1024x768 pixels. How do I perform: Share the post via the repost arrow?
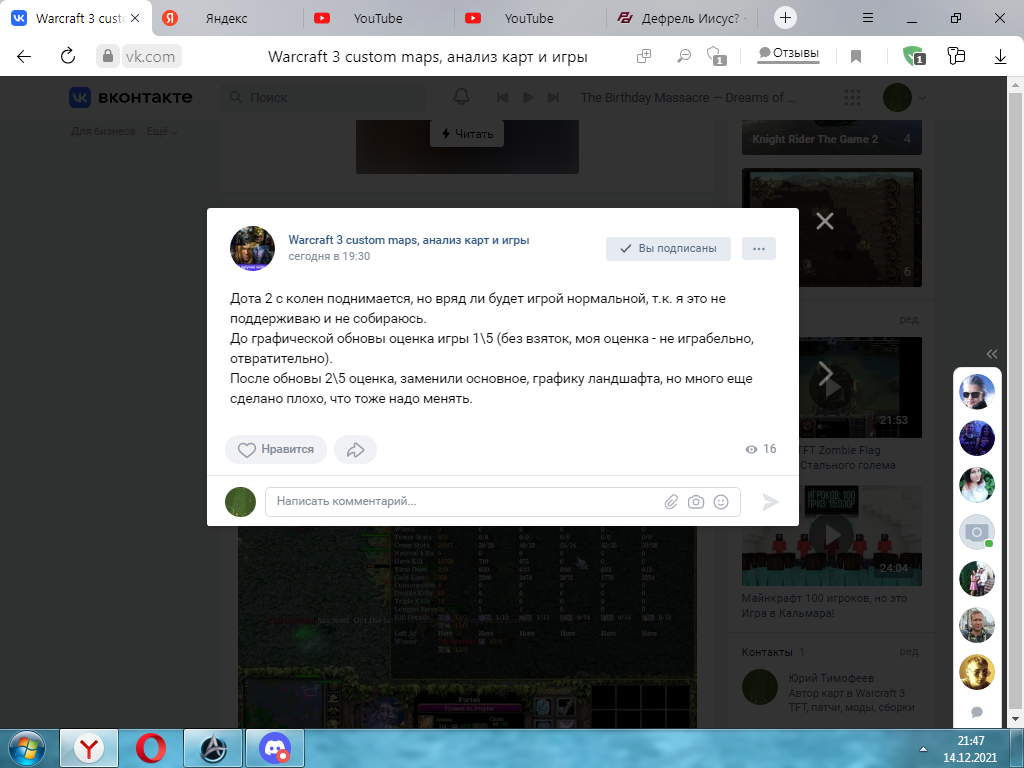[x=355, y=449]
